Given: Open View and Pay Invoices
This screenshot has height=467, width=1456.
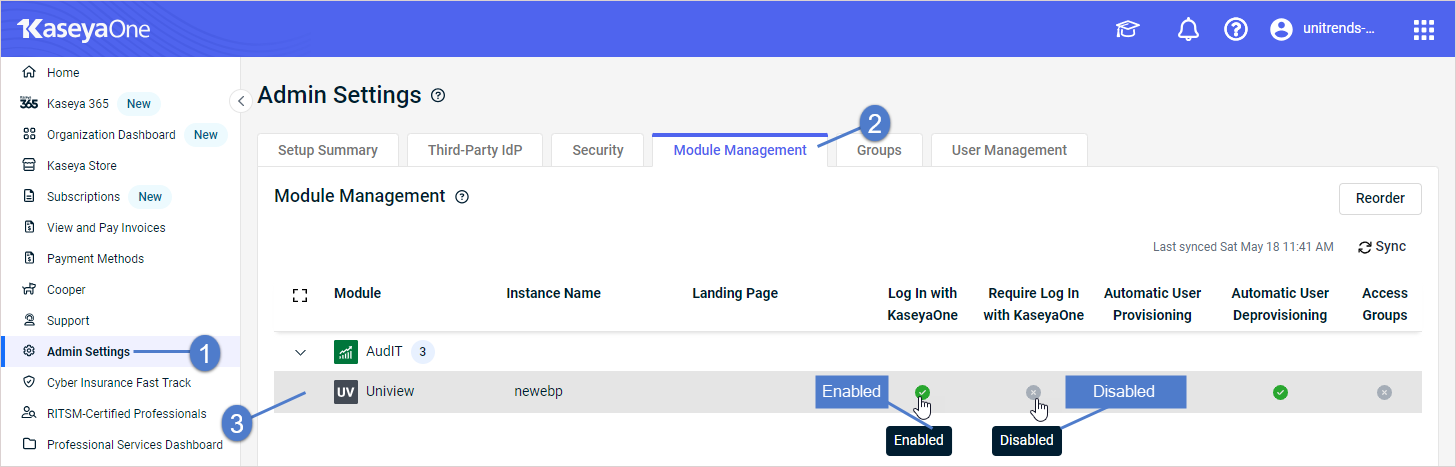Looking at the screenshot, I should click(x=106, y=227).
